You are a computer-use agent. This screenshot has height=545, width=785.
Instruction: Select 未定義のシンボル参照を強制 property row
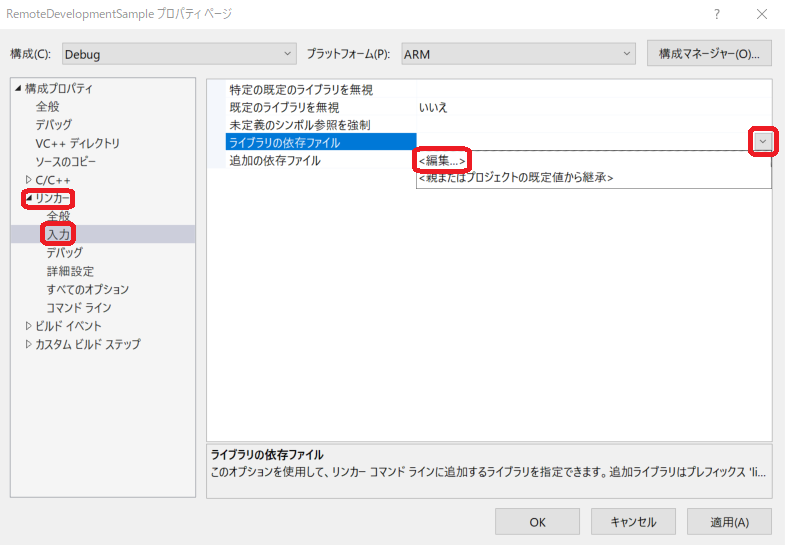pos(498,125)
